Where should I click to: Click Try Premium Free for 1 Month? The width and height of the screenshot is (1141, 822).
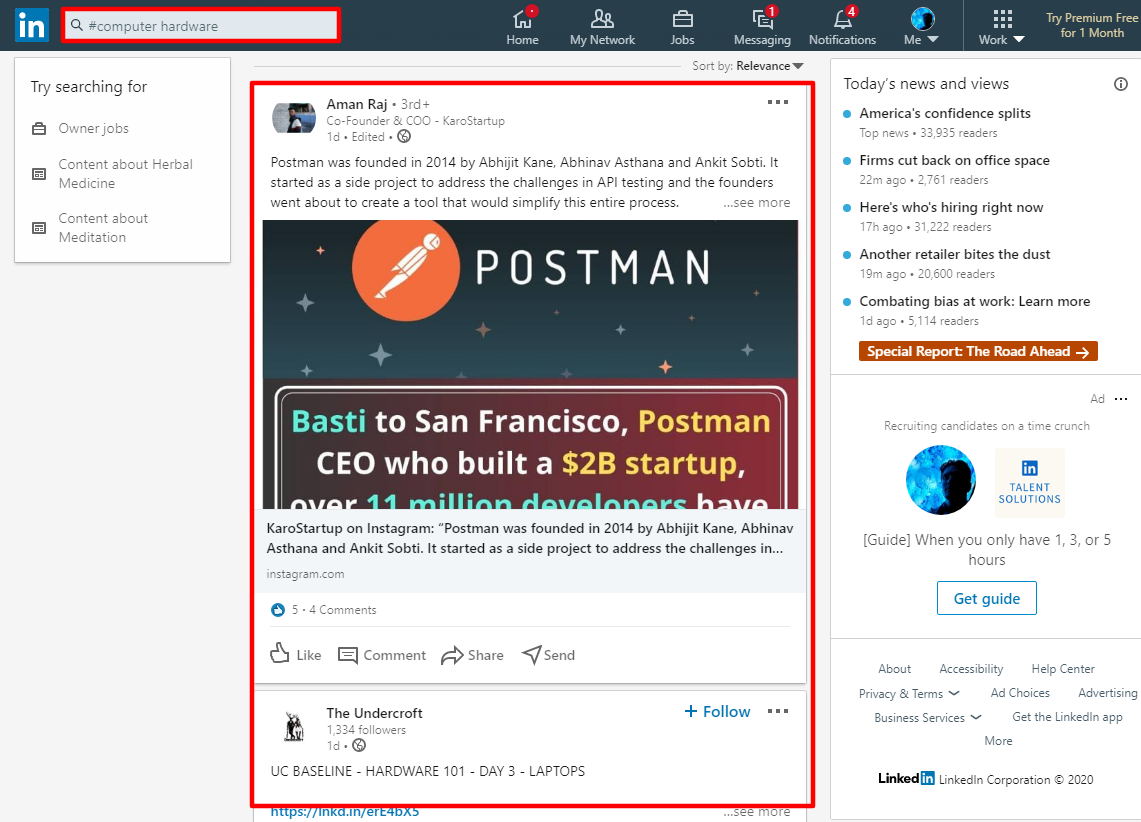tap(1092, 25)
